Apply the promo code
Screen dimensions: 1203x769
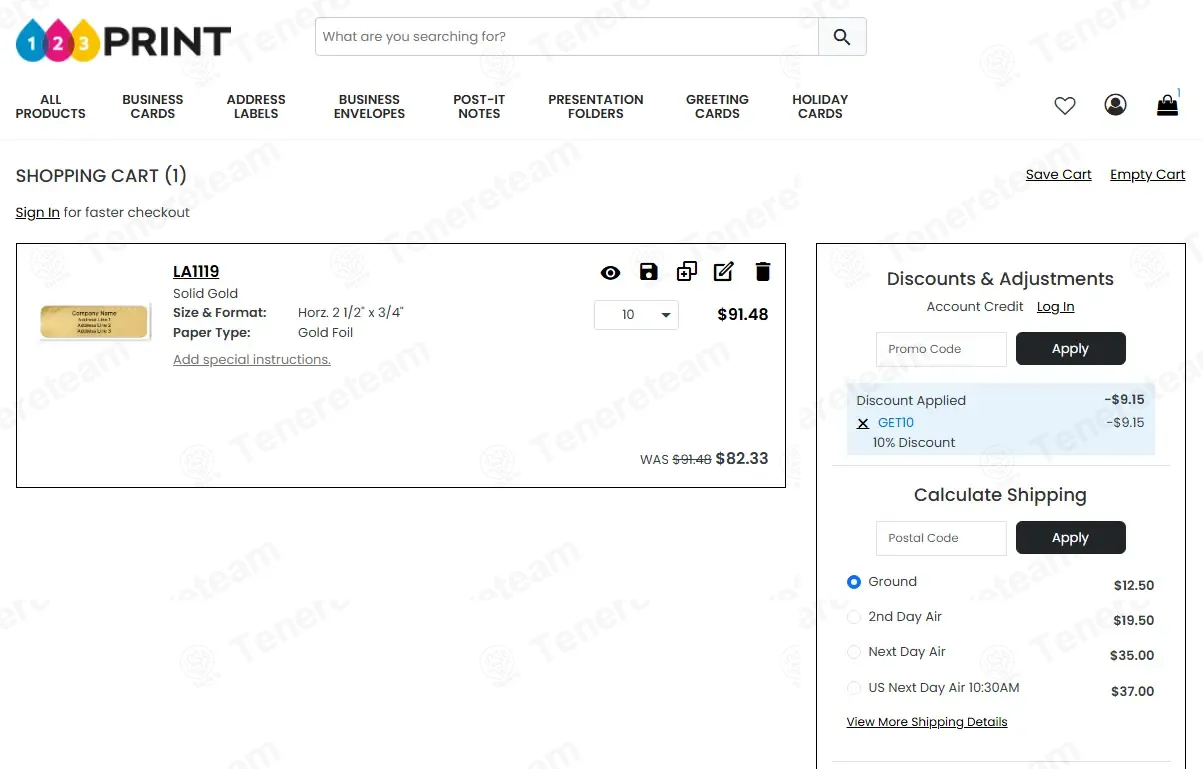1070,349
